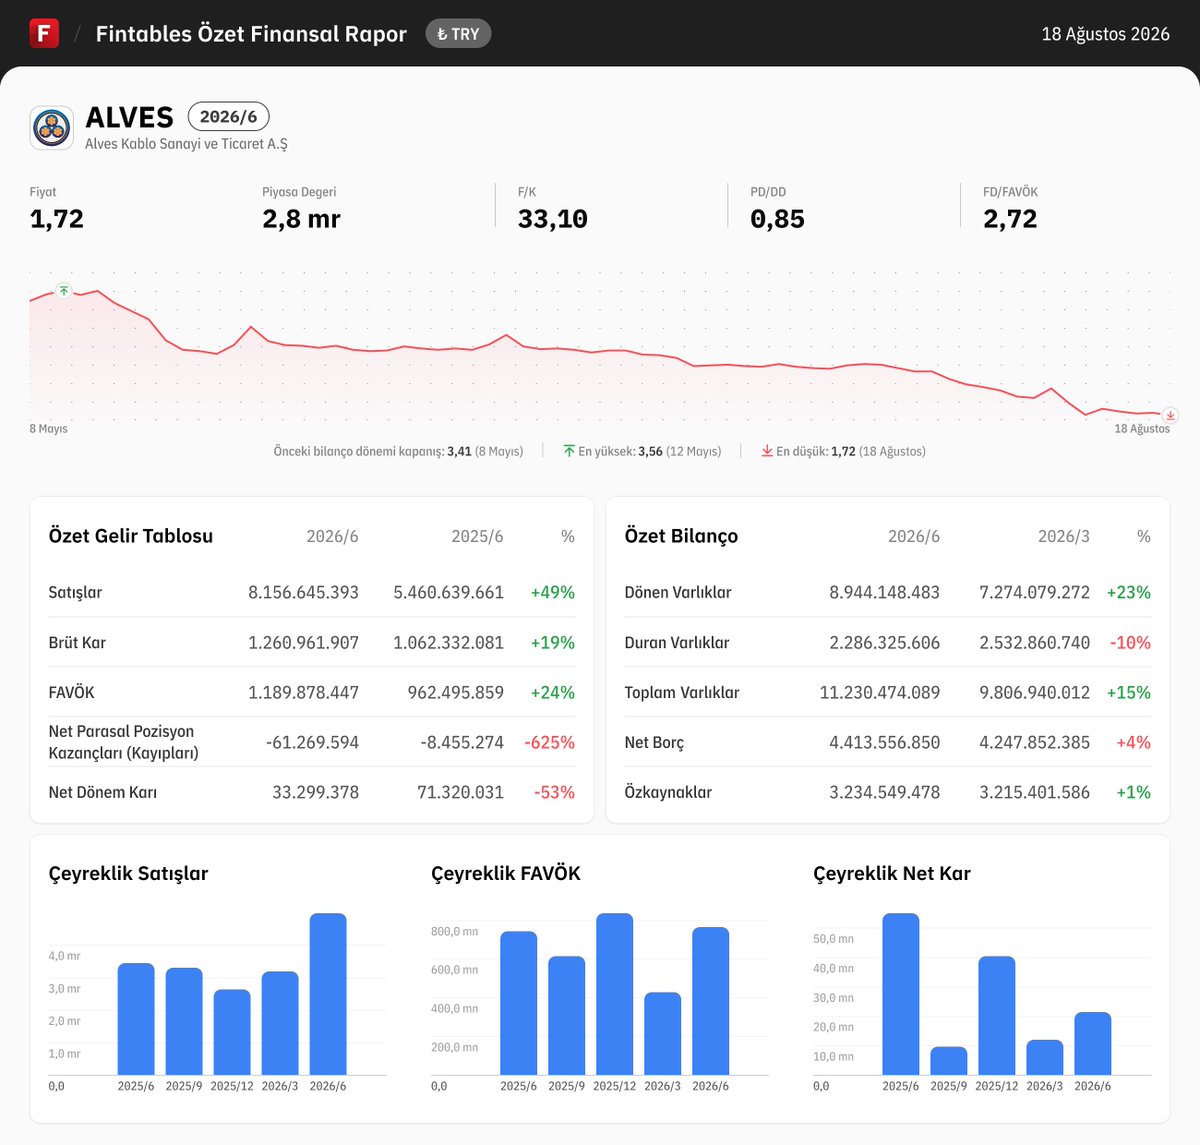Click Toplam Varlıklar value 11.230.474.089

(x=880, y=692)
